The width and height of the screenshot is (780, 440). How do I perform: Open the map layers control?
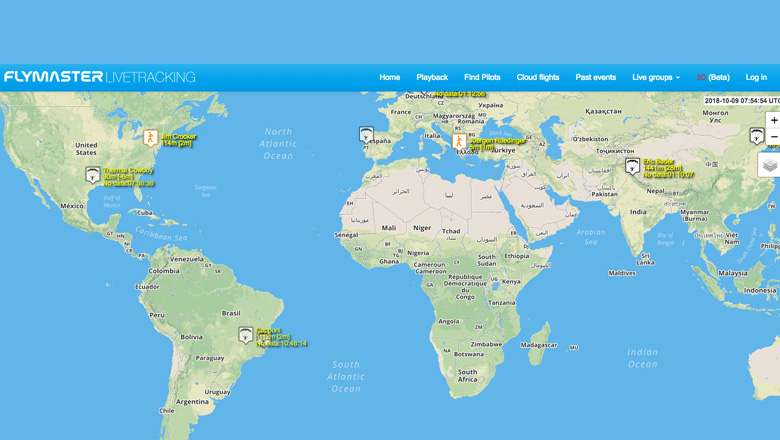pyautogui.click(x=769, y=165)
